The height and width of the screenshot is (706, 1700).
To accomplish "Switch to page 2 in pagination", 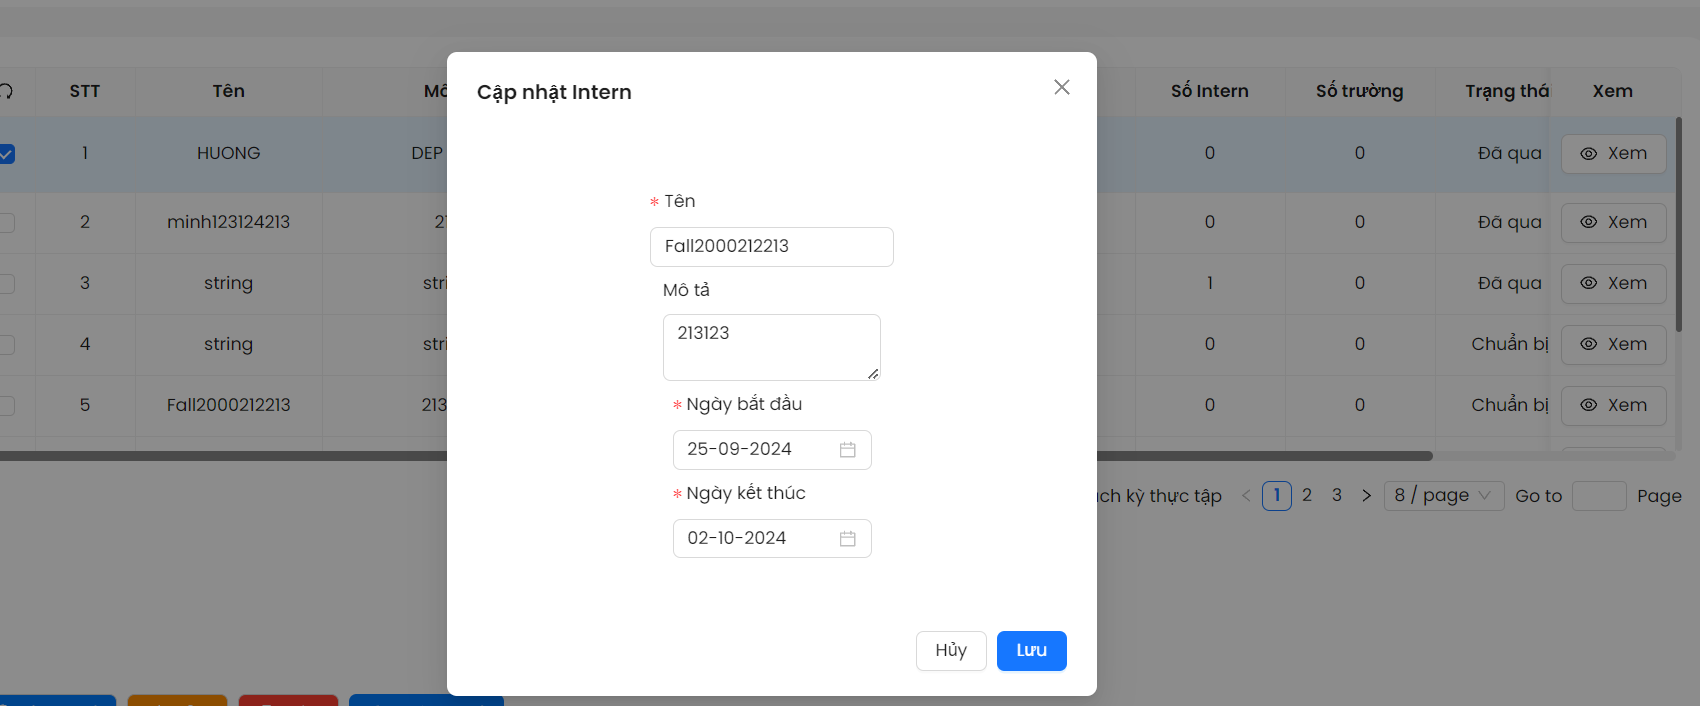I will pyautogui.click(x=1307, y=496).
